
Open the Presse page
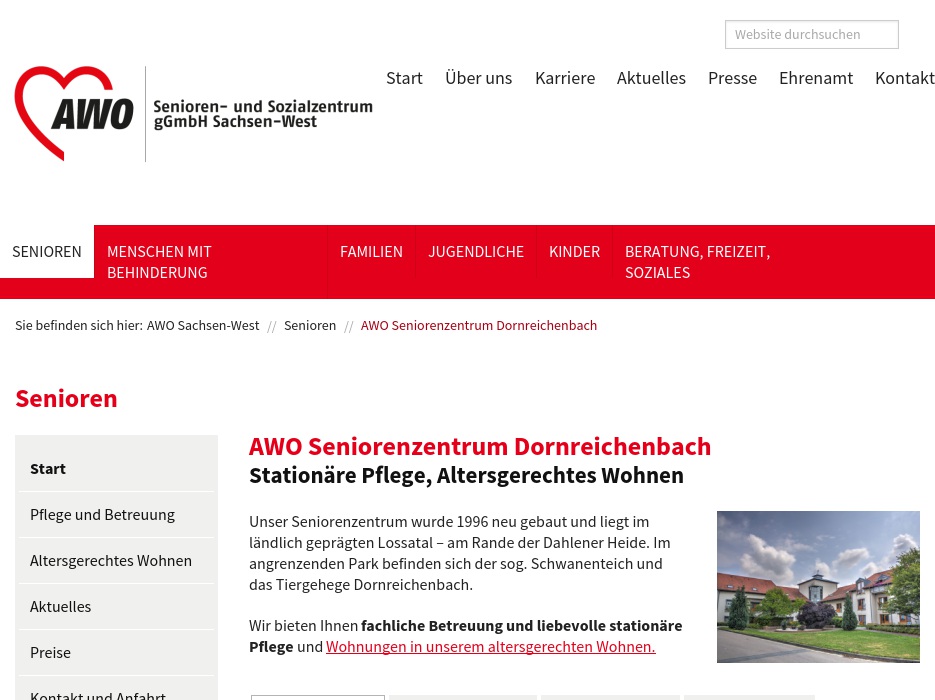(x=732, y=78)
